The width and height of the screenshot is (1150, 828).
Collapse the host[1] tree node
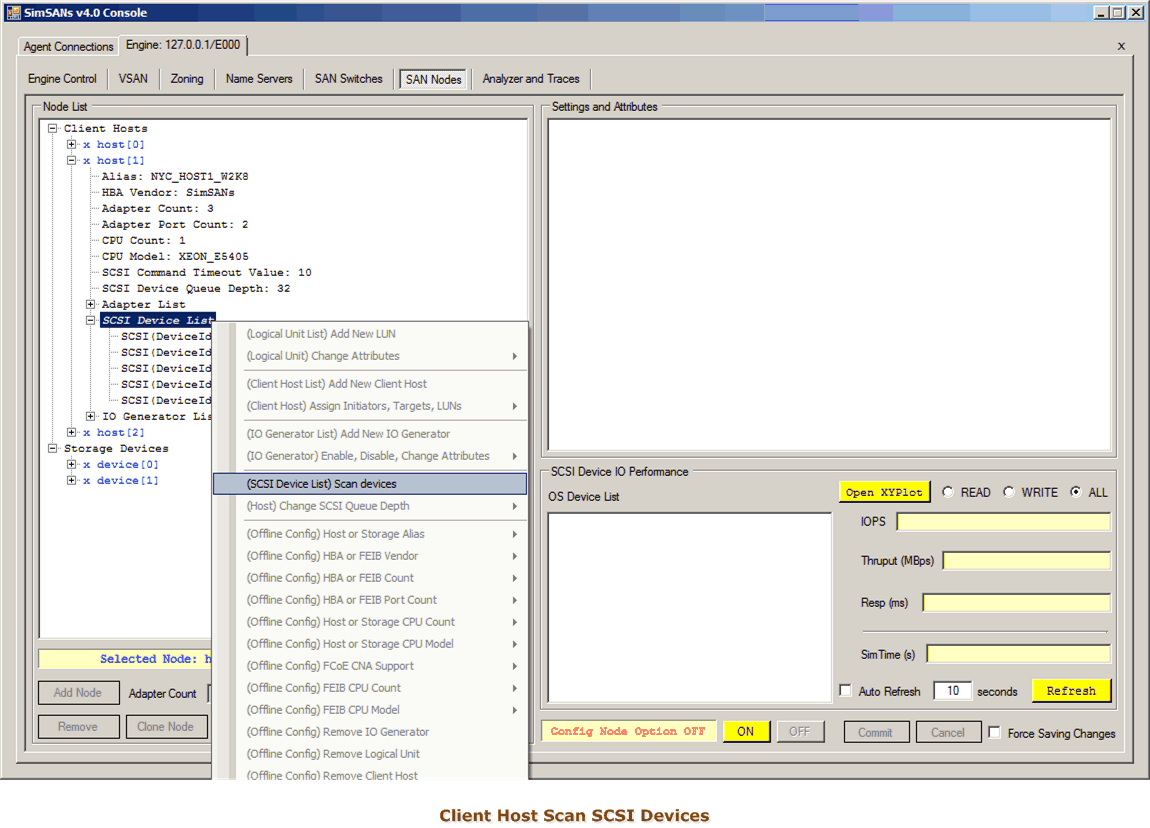[x=72, y=161]
